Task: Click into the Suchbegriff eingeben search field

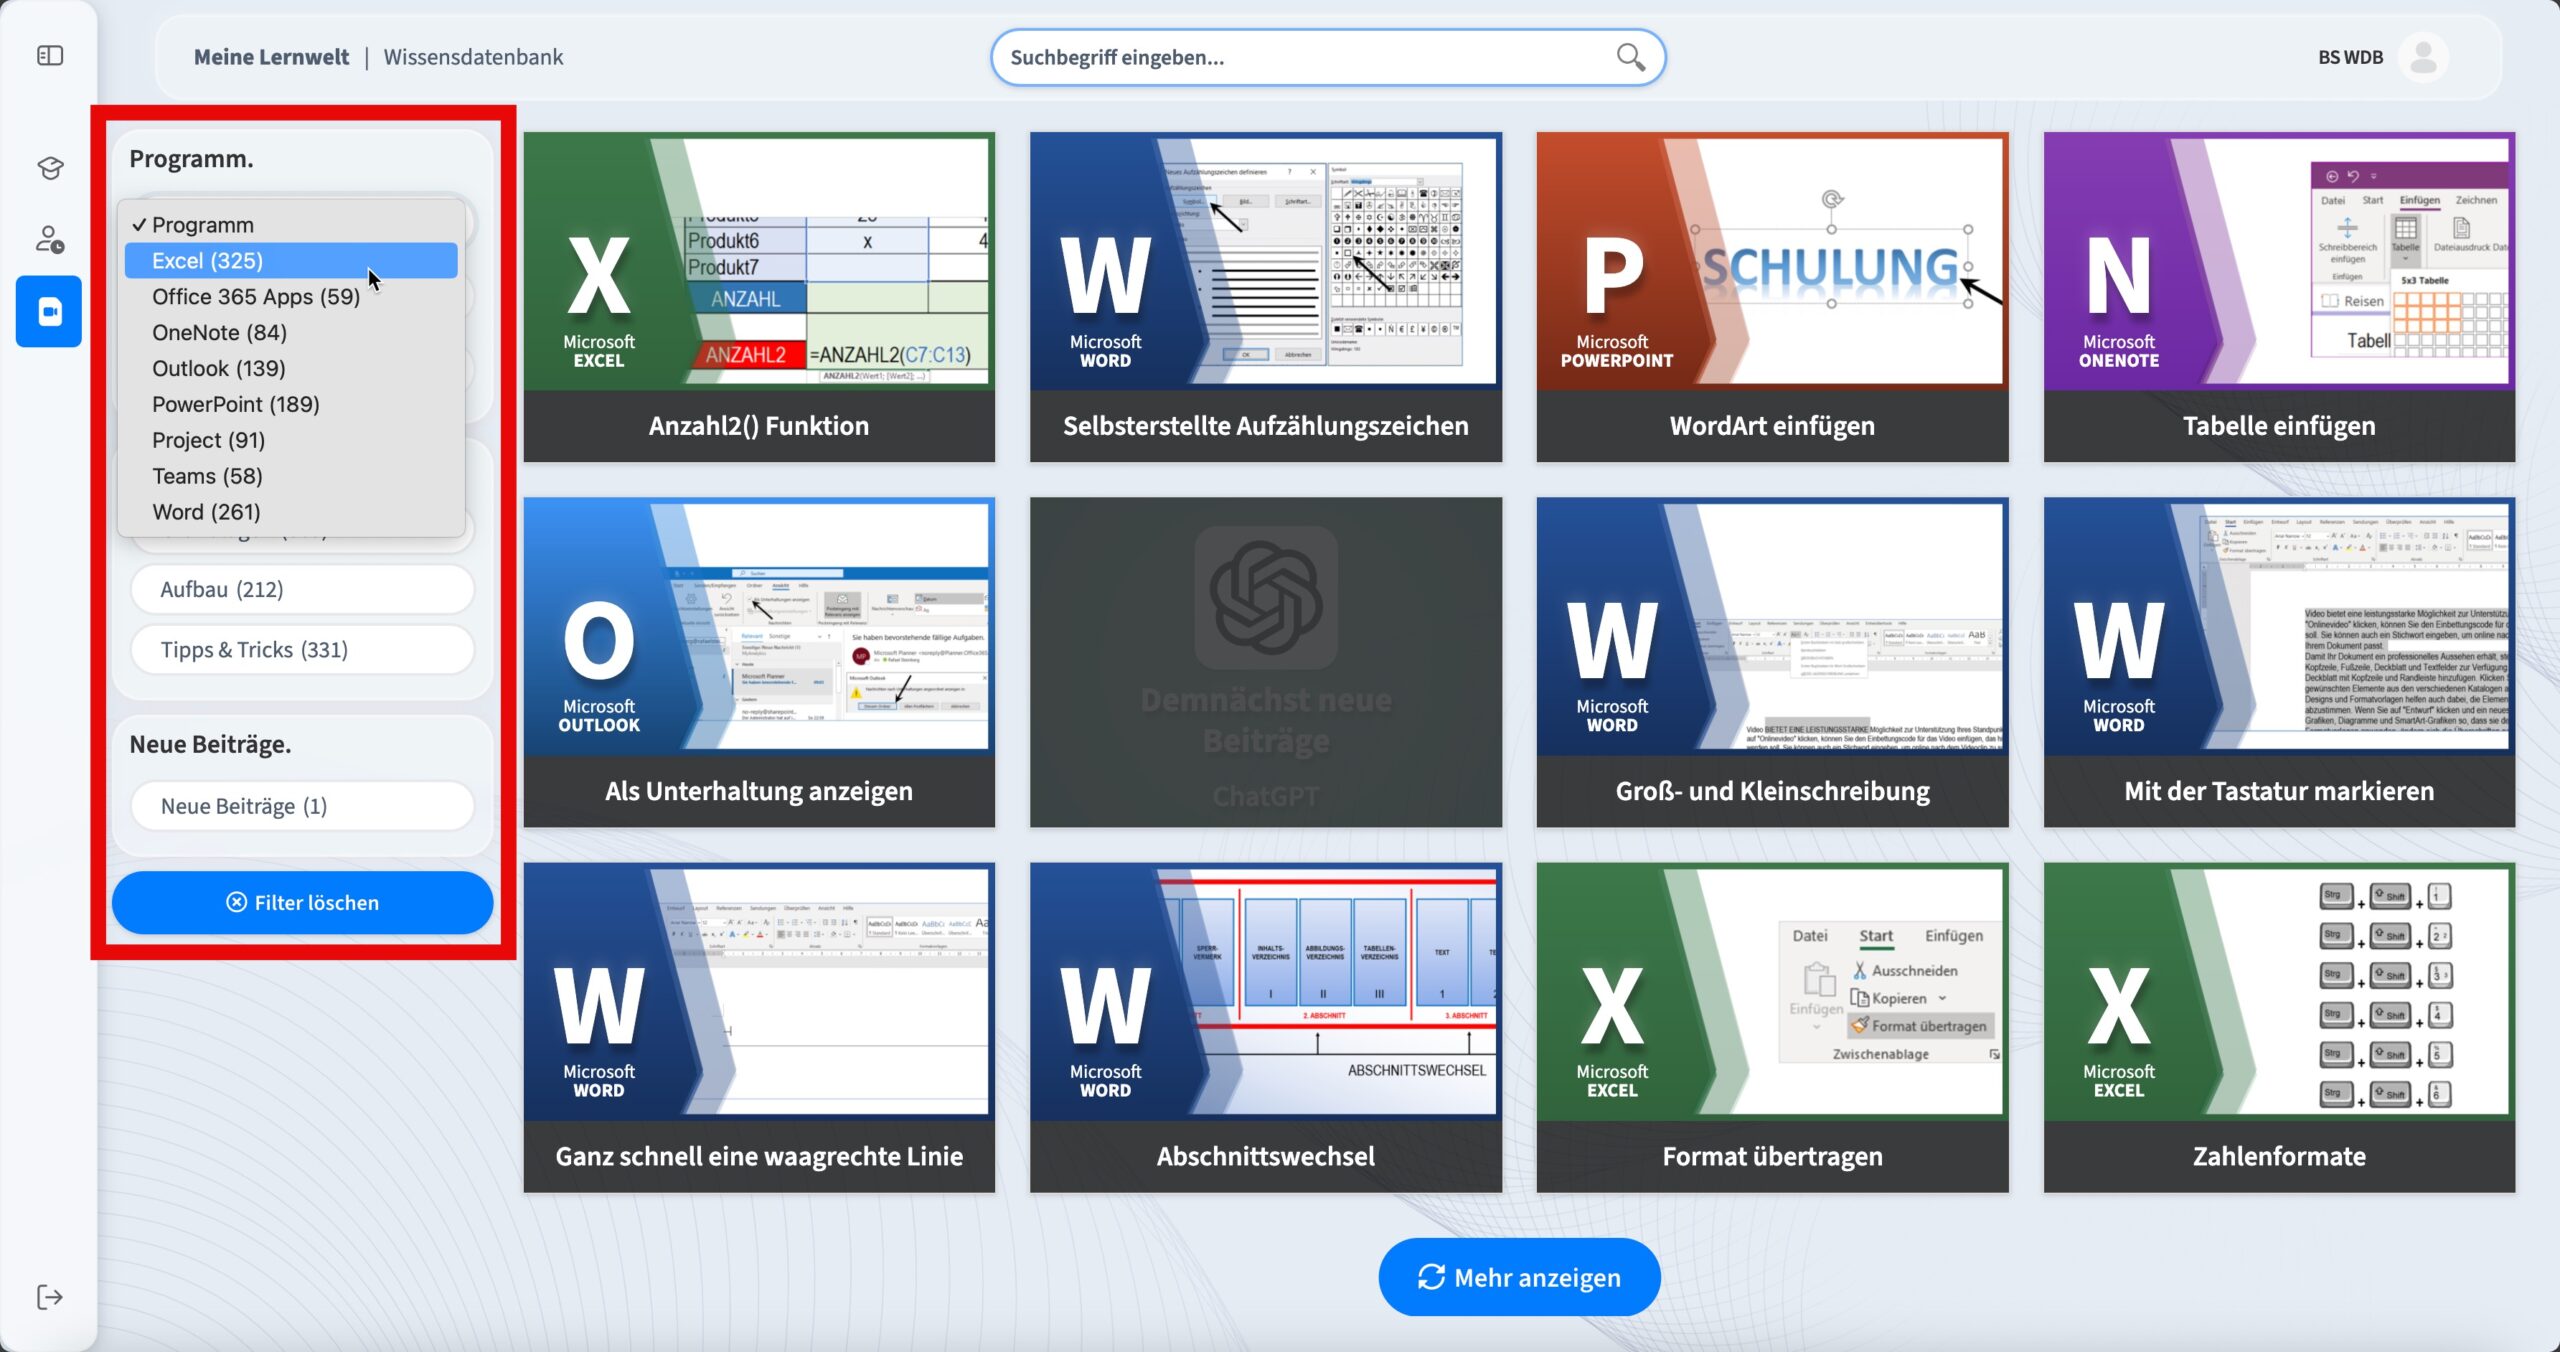Action: click(x=1328, y=57)
